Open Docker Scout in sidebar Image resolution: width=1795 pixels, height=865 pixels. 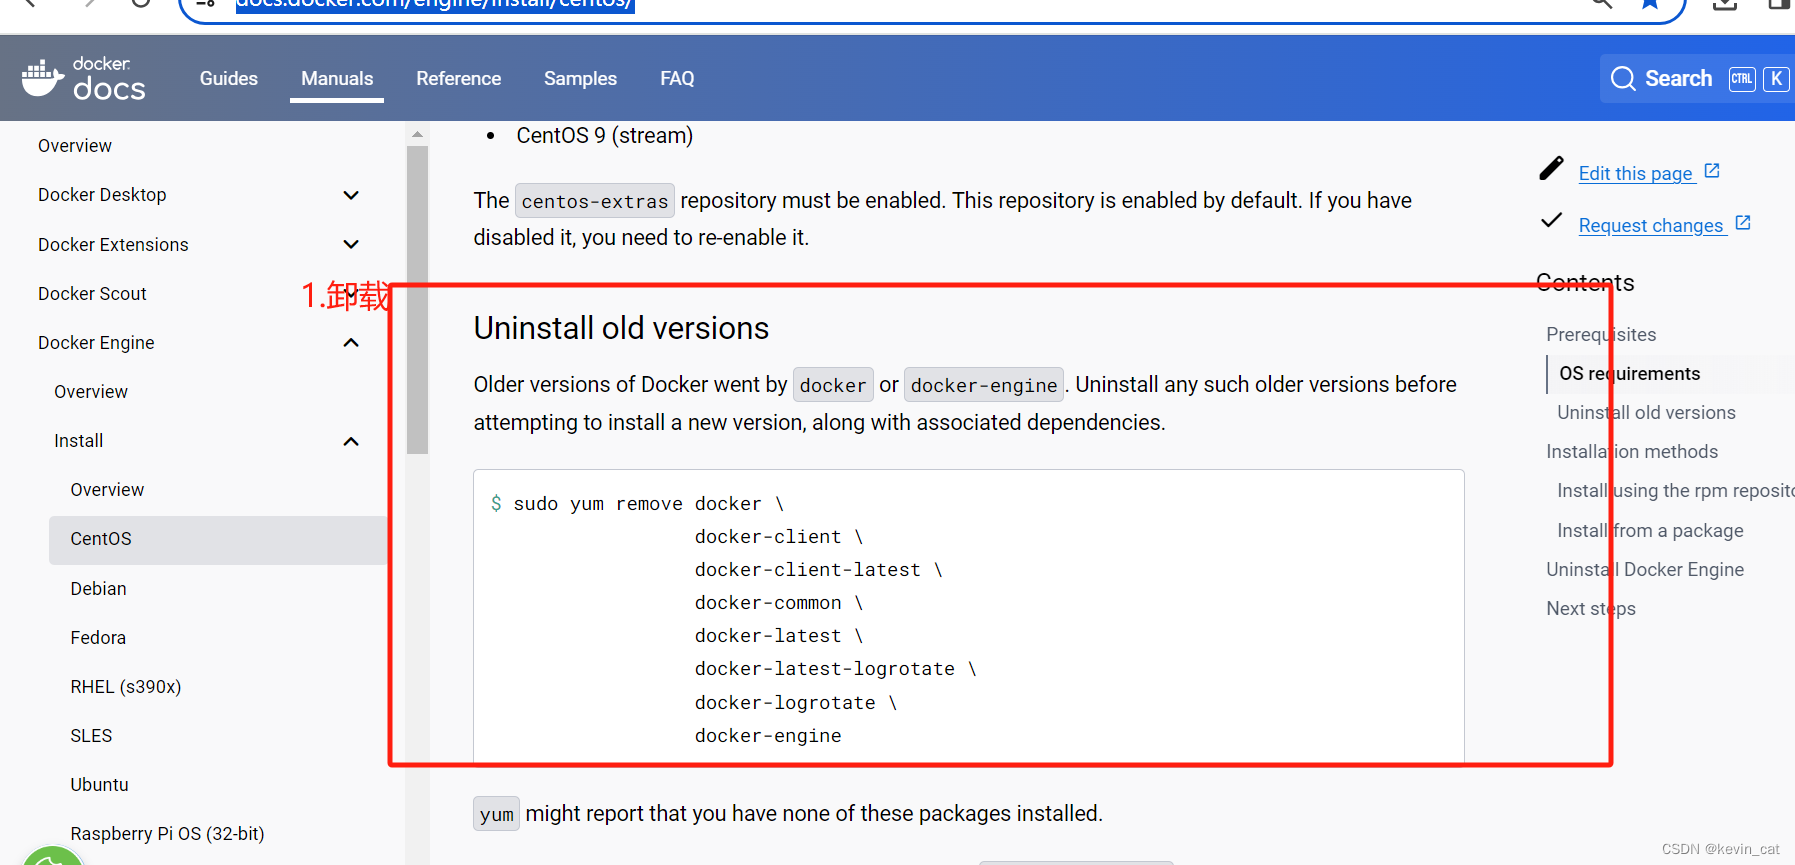(92, 294)
